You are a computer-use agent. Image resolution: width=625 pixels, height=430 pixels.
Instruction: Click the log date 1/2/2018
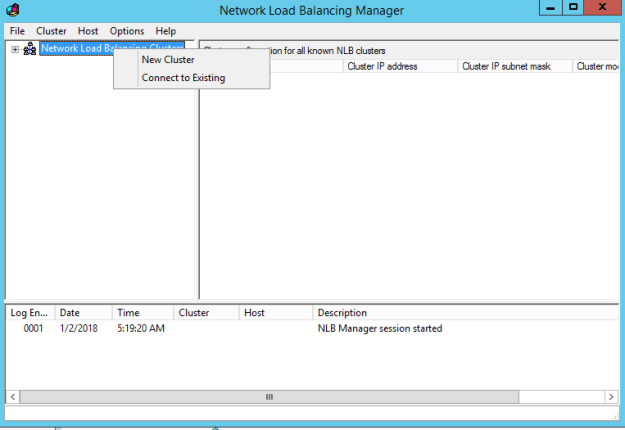[79, 328]
